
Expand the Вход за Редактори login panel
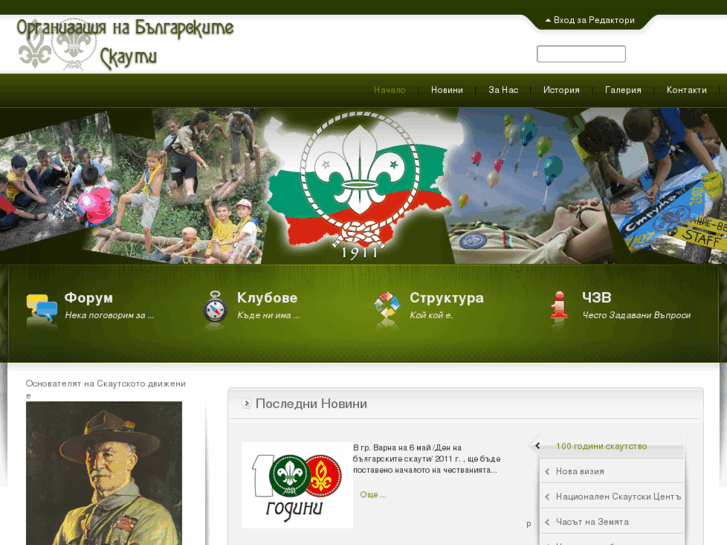(x=590, y=20)
